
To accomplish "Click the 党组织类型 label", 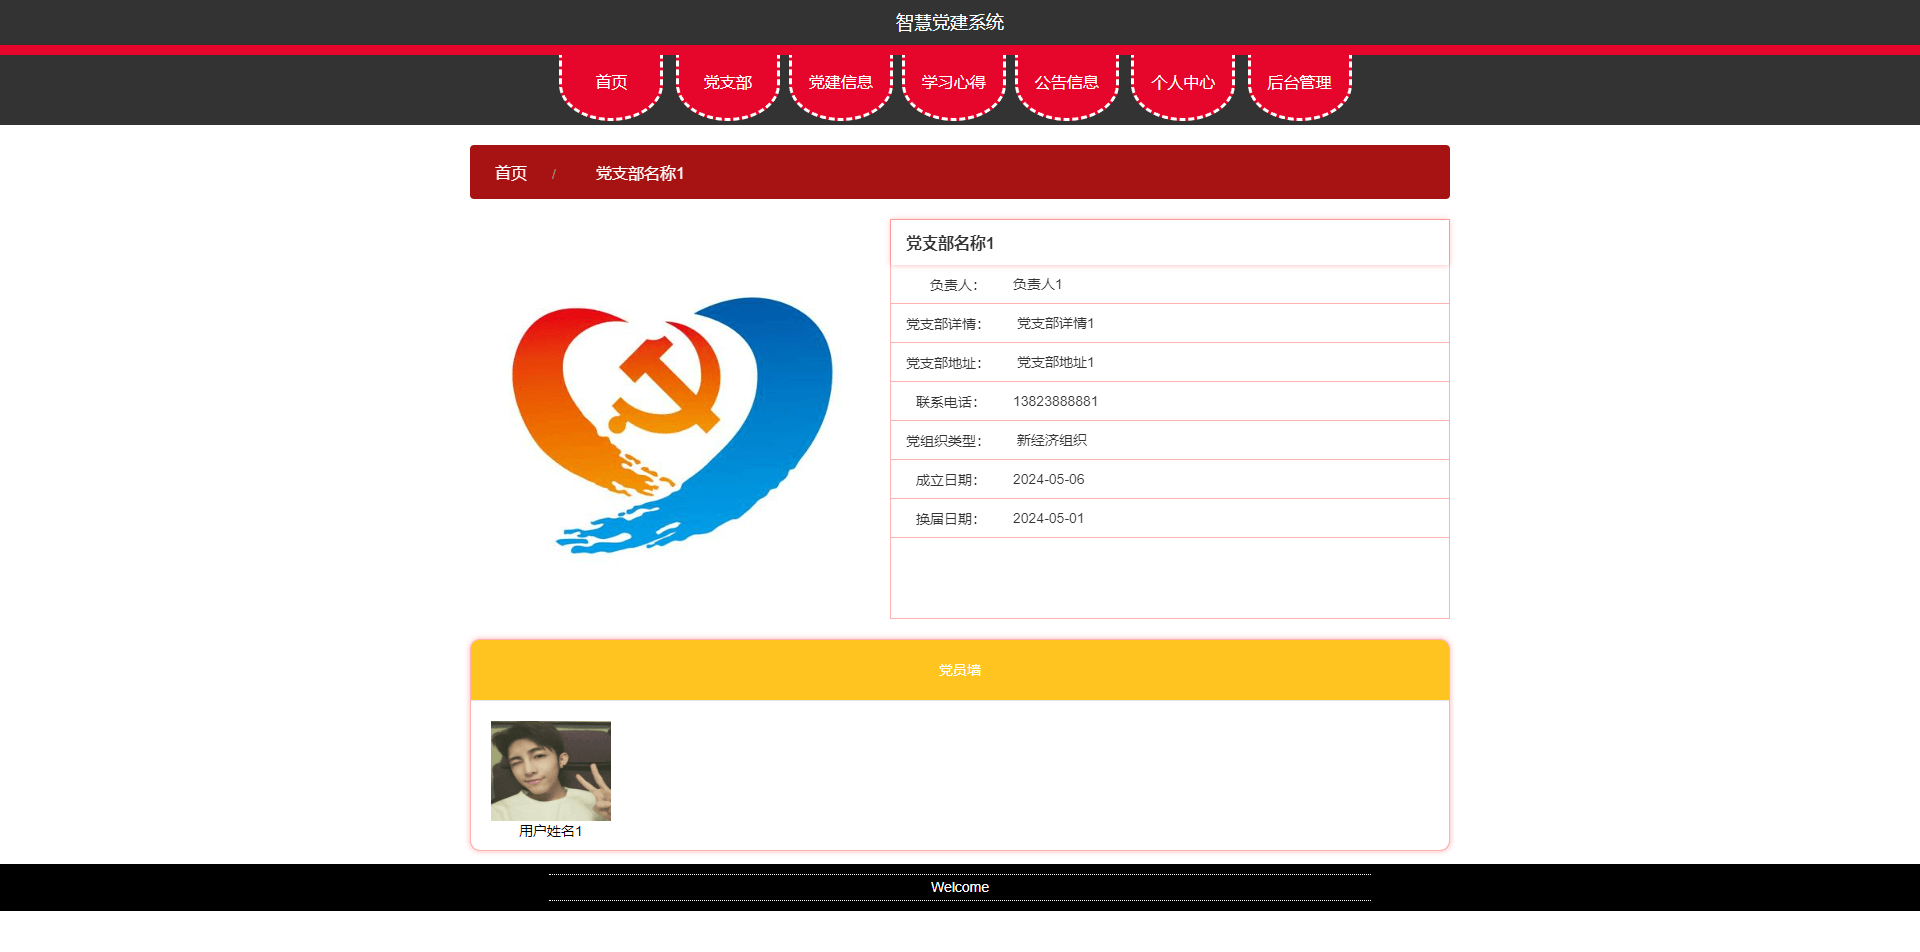I will pyautogui.click(x=945, y=441).
